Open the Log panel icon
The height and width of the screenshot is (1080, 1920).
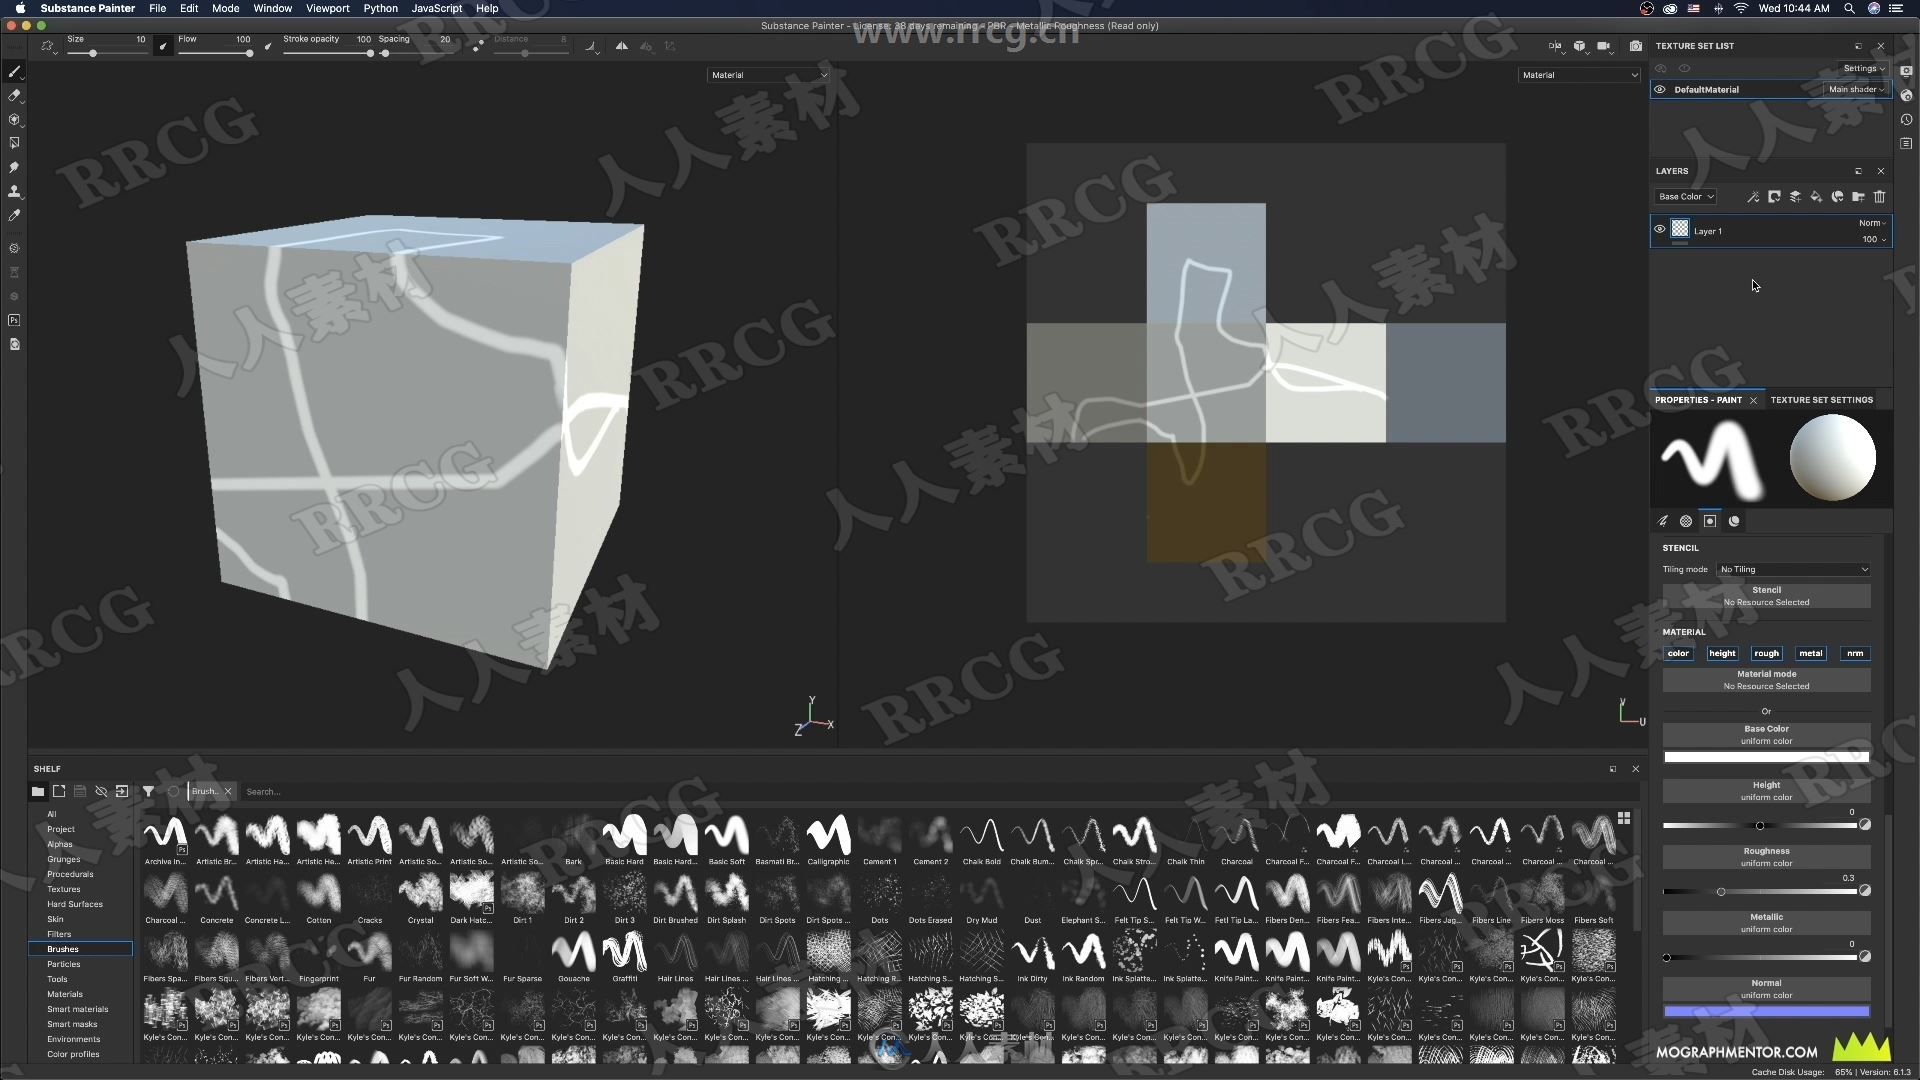(x=1906, y=144)
